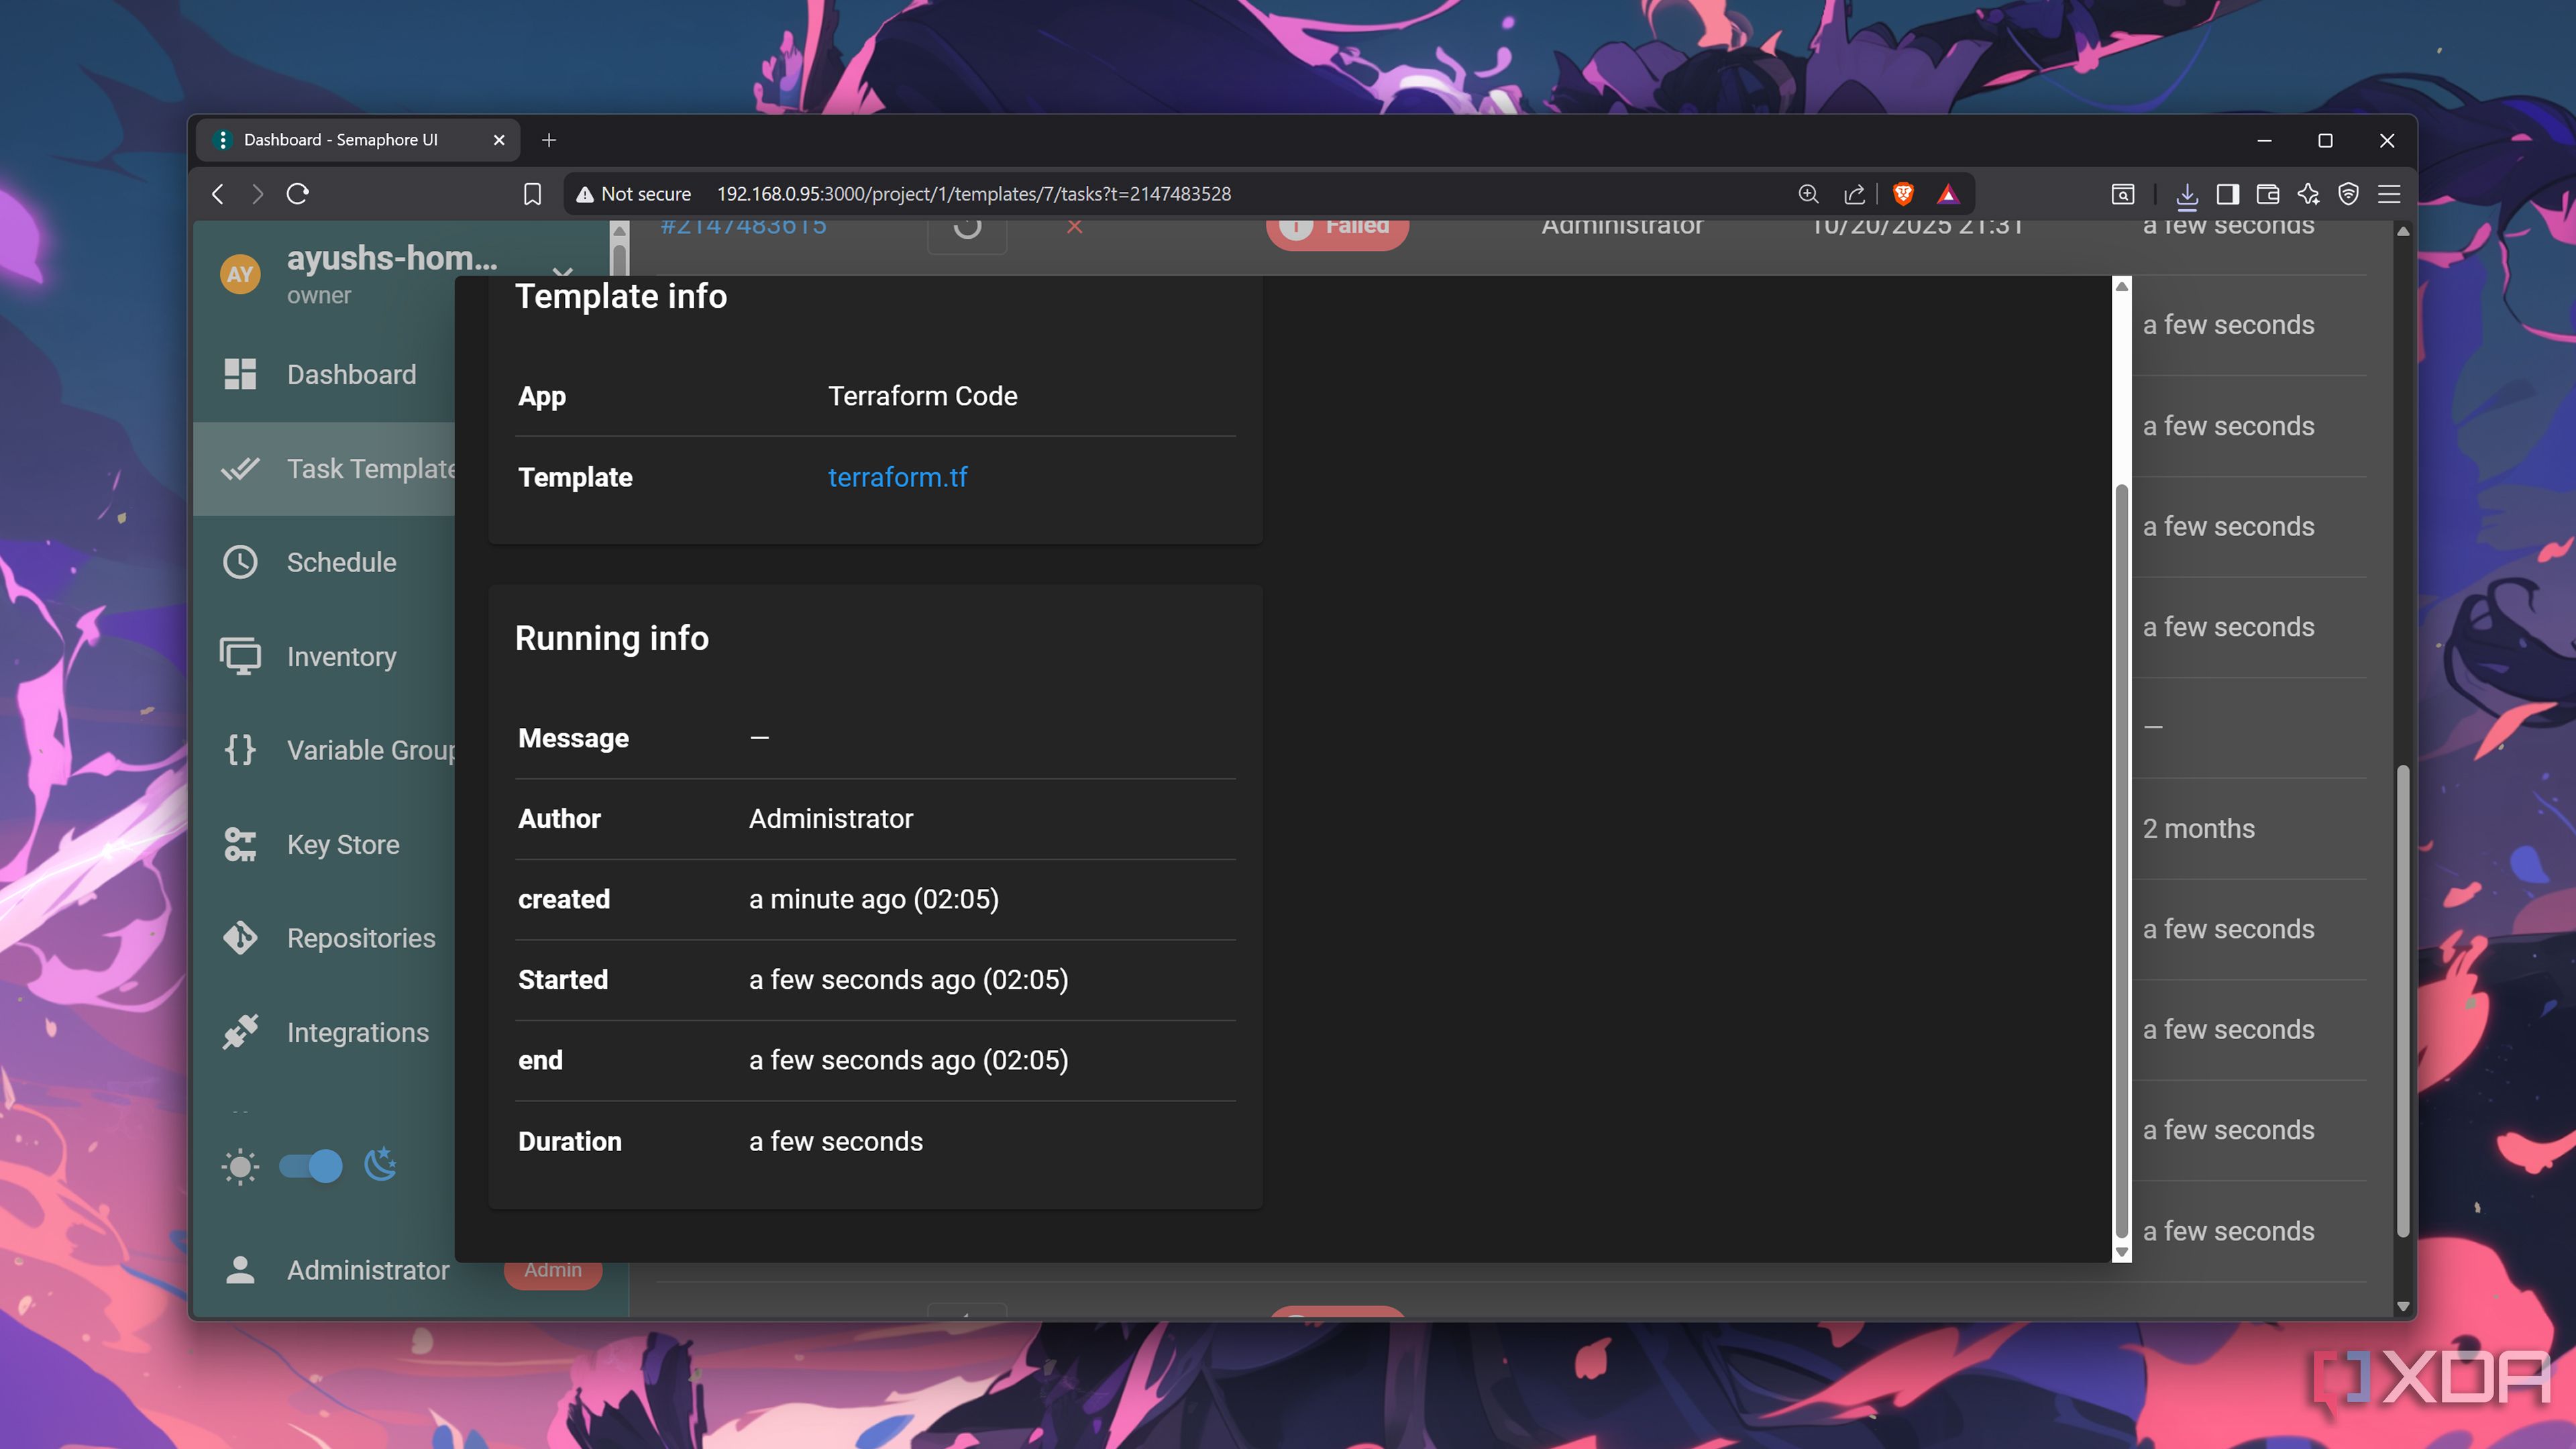The width and height of the screenshot is (2576, 1449).
Task: Expand the ayushs-hom project dropdown chevron
Action: point(562,271)
